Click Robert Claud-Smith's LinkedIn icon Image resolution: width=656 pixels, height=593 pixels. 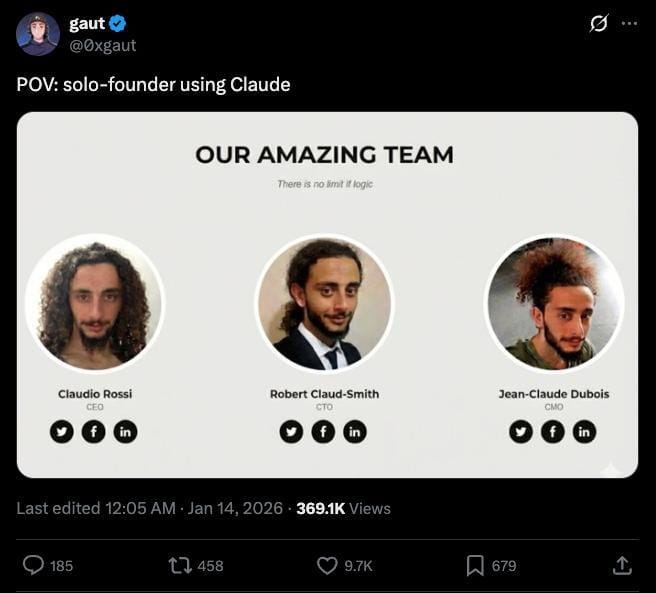click(355, 431)
